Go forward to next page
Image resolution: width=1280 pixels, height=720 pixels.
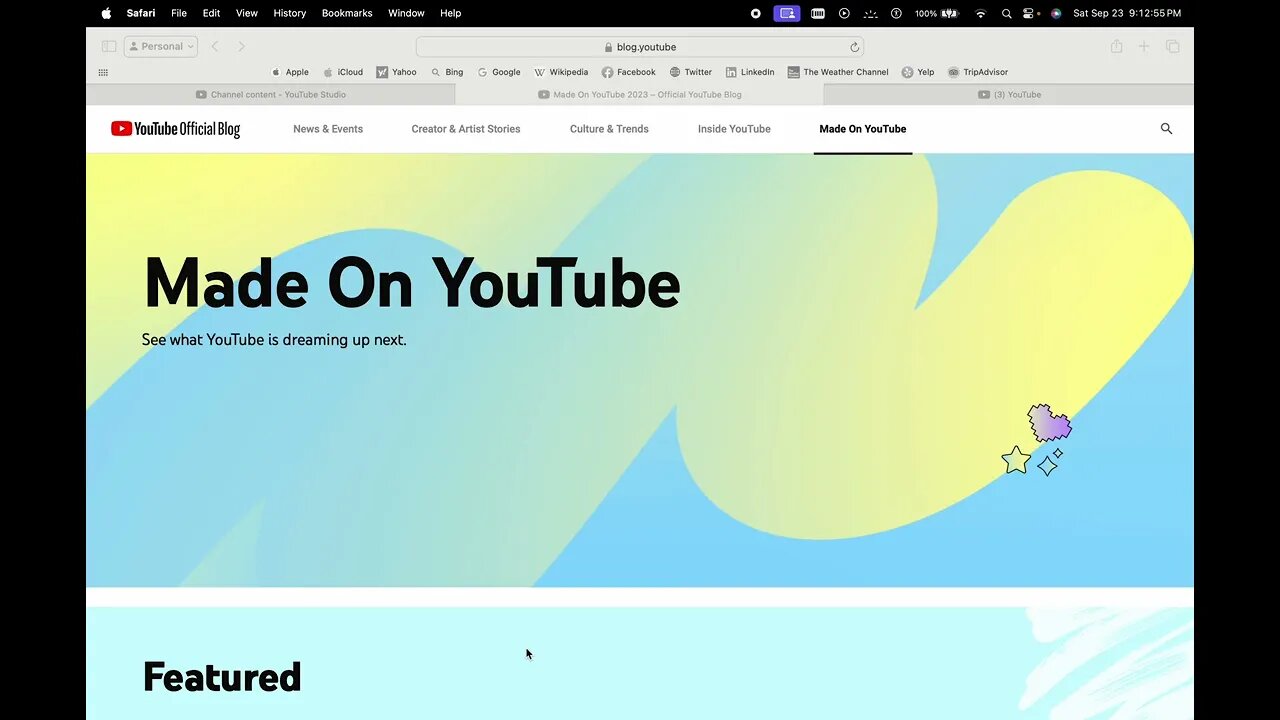tap(241, 46)
